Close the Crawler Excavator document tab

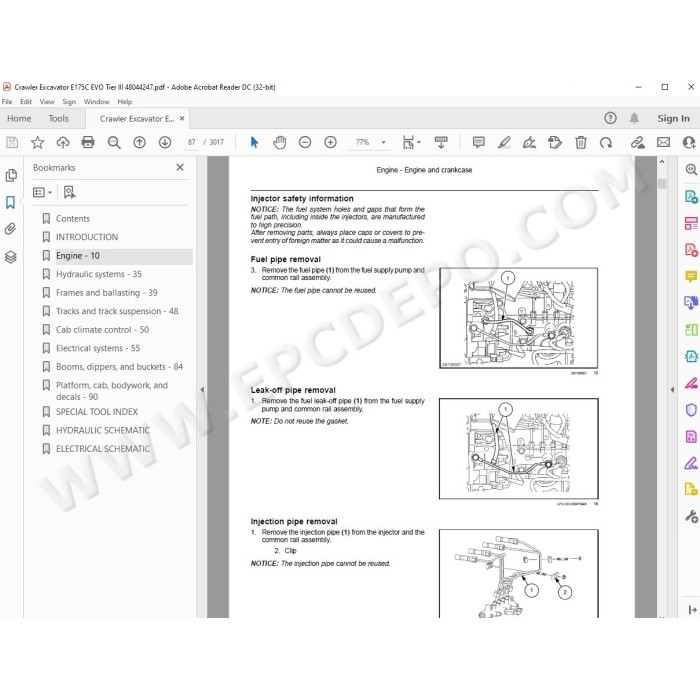pyautogui.click(x=182, y=118)
